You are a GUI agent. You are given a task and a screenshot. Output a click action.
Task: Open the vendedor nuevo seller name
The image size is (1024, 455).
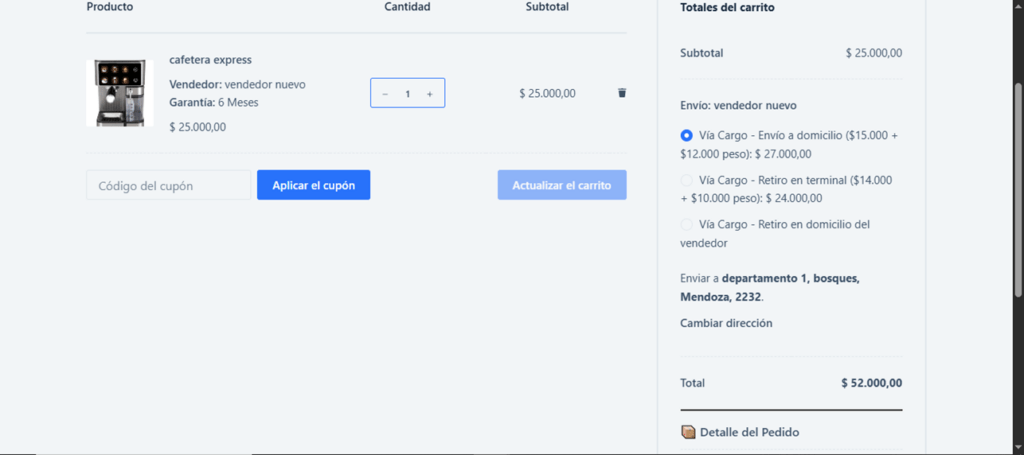click(x=265, y=84)
